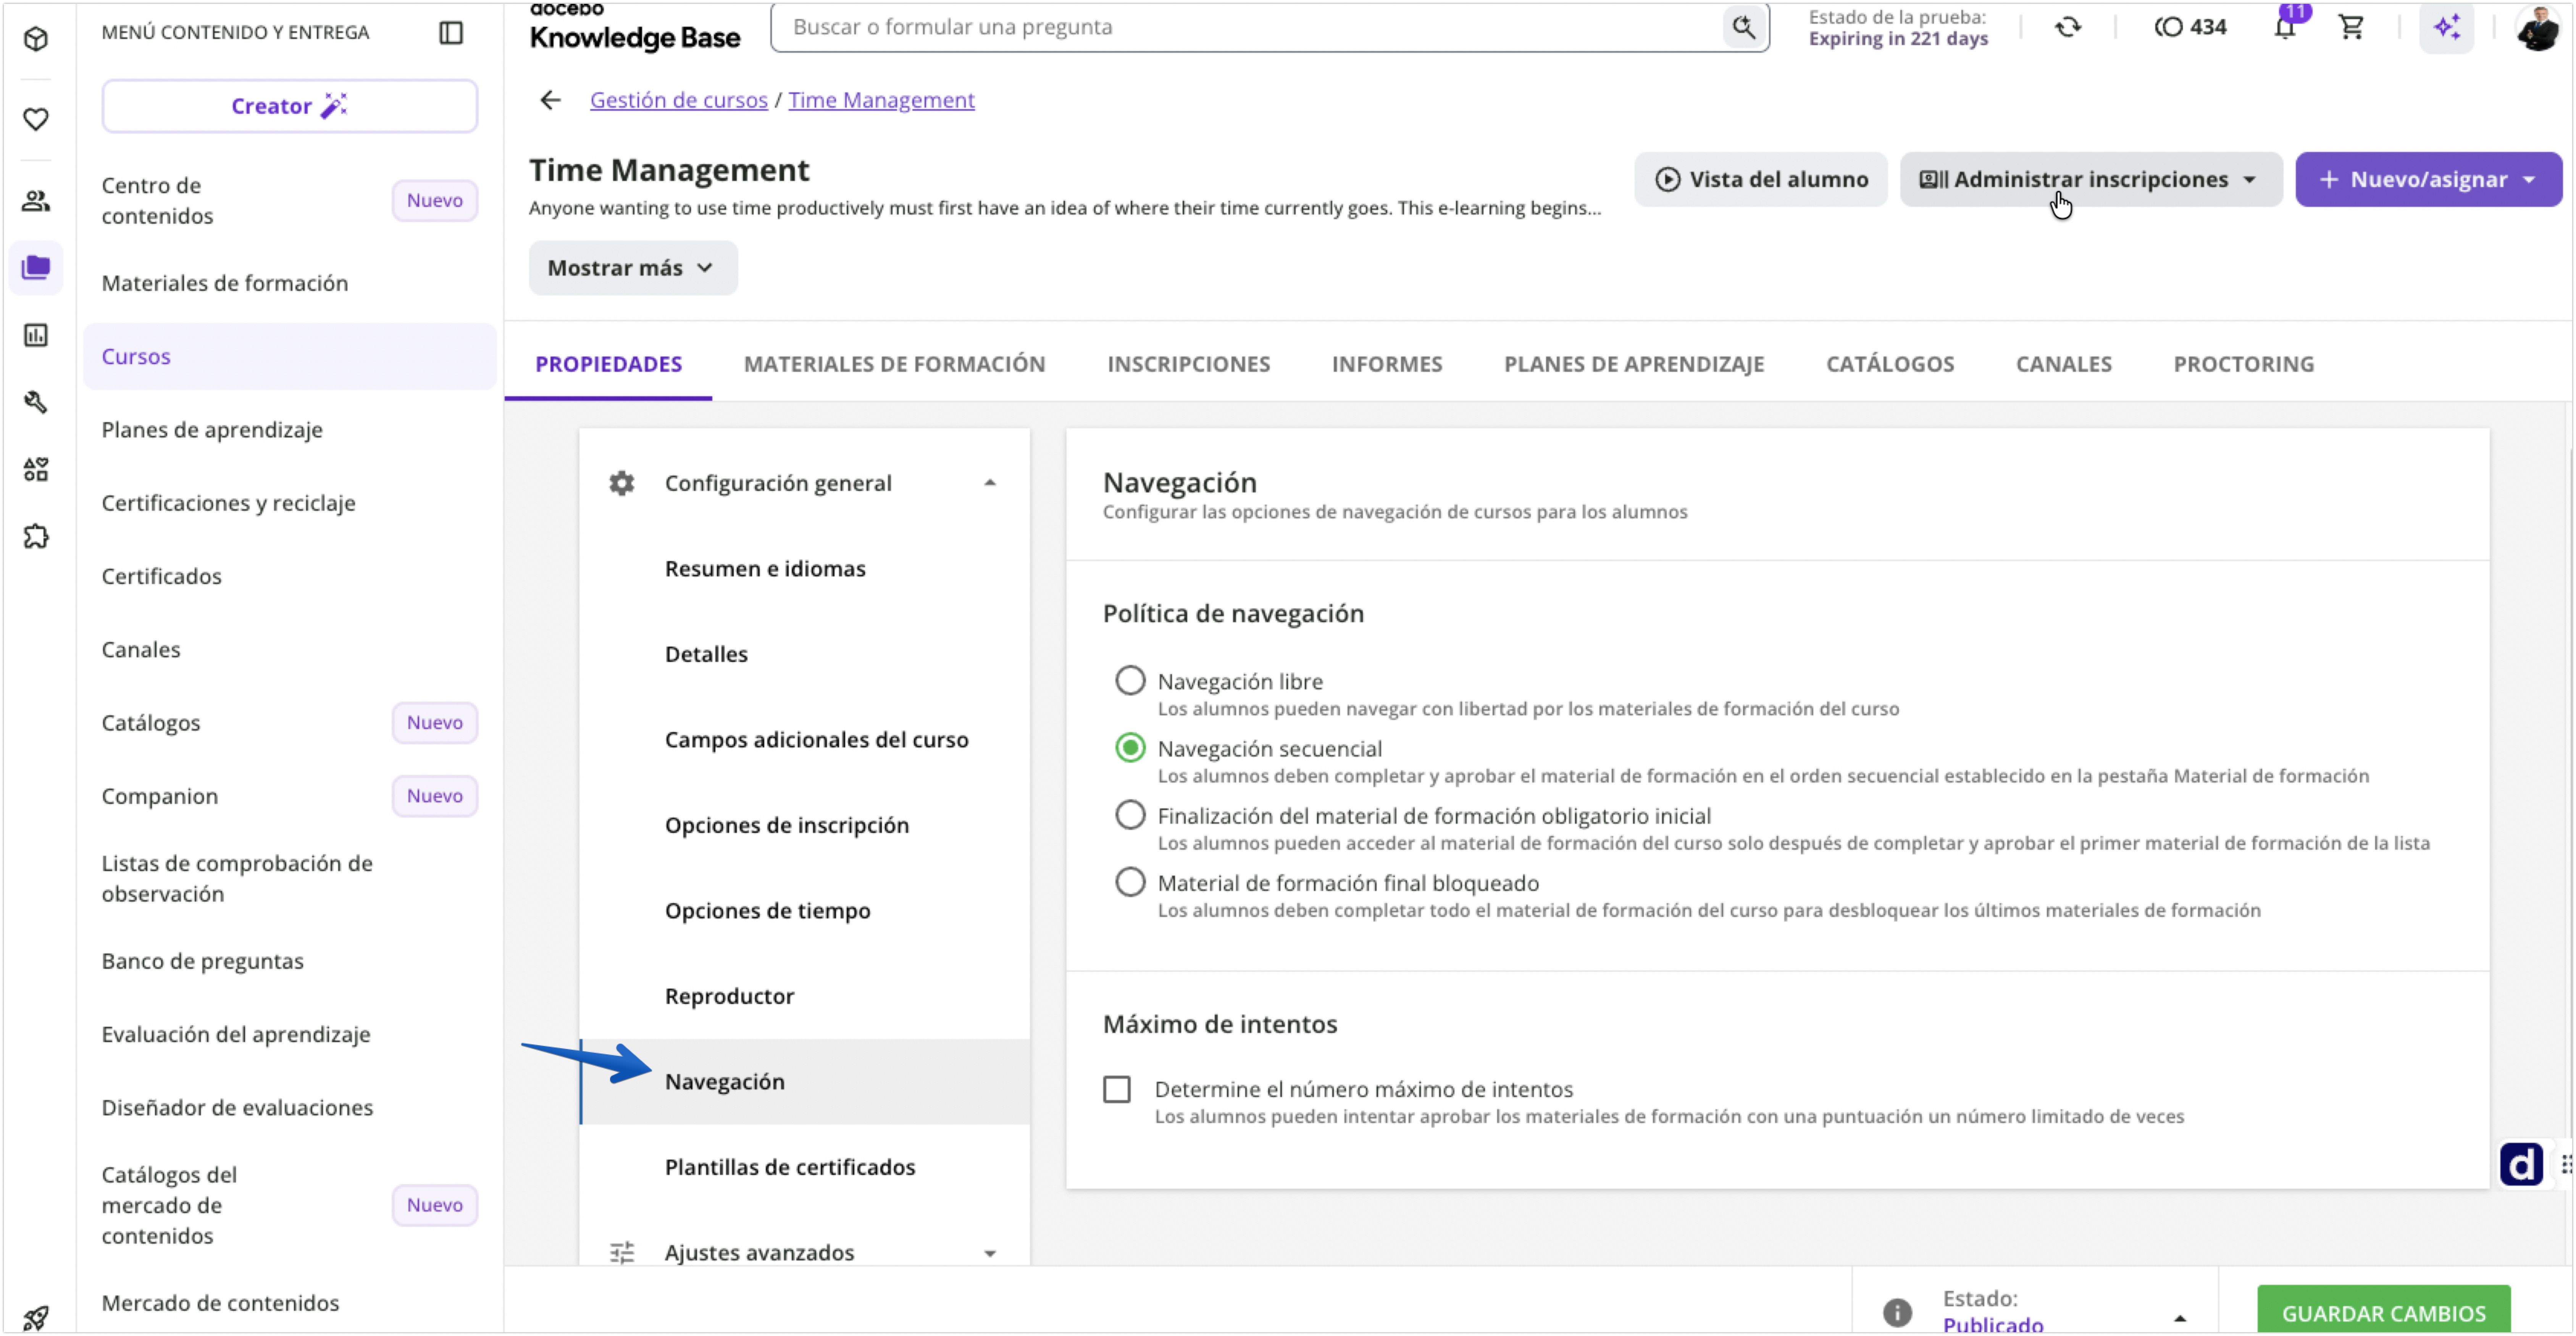Open Detalles settings
The height and width of the screenshot is (1336, 2576).
point(706,654)
